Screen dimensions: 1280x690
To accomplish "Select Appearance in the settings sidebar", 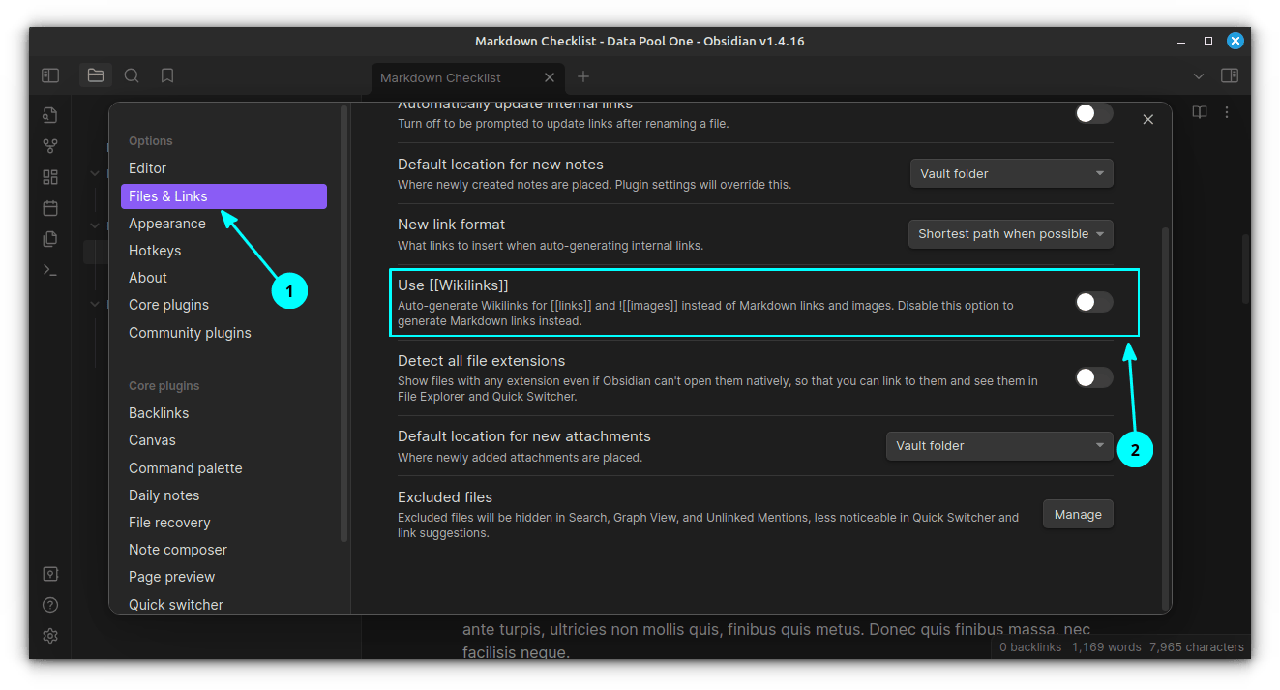I will [x=167, y=223].
